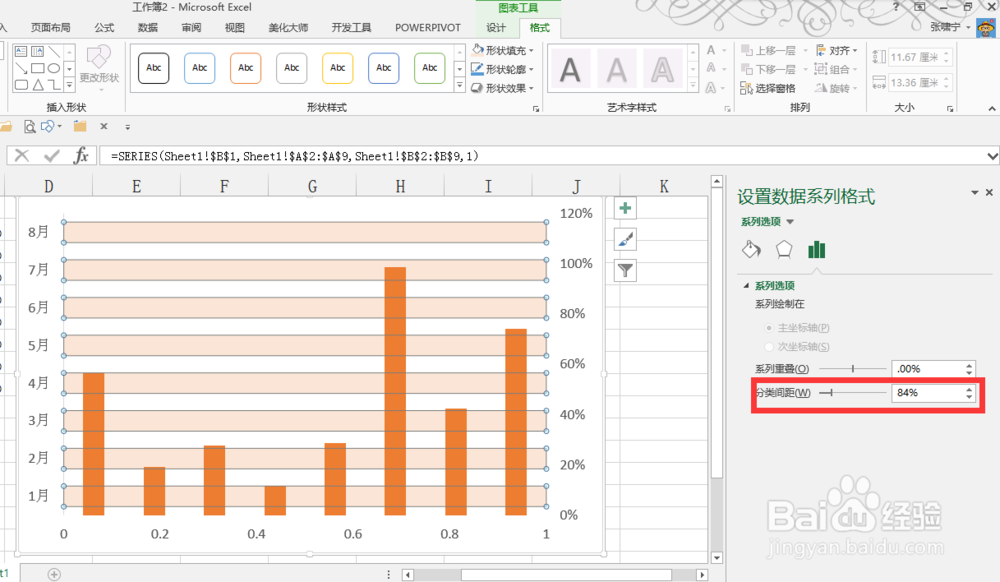Select the rectangle shape tool
The height and width of the screenshot is (582, 1000).
coord(38,68)
